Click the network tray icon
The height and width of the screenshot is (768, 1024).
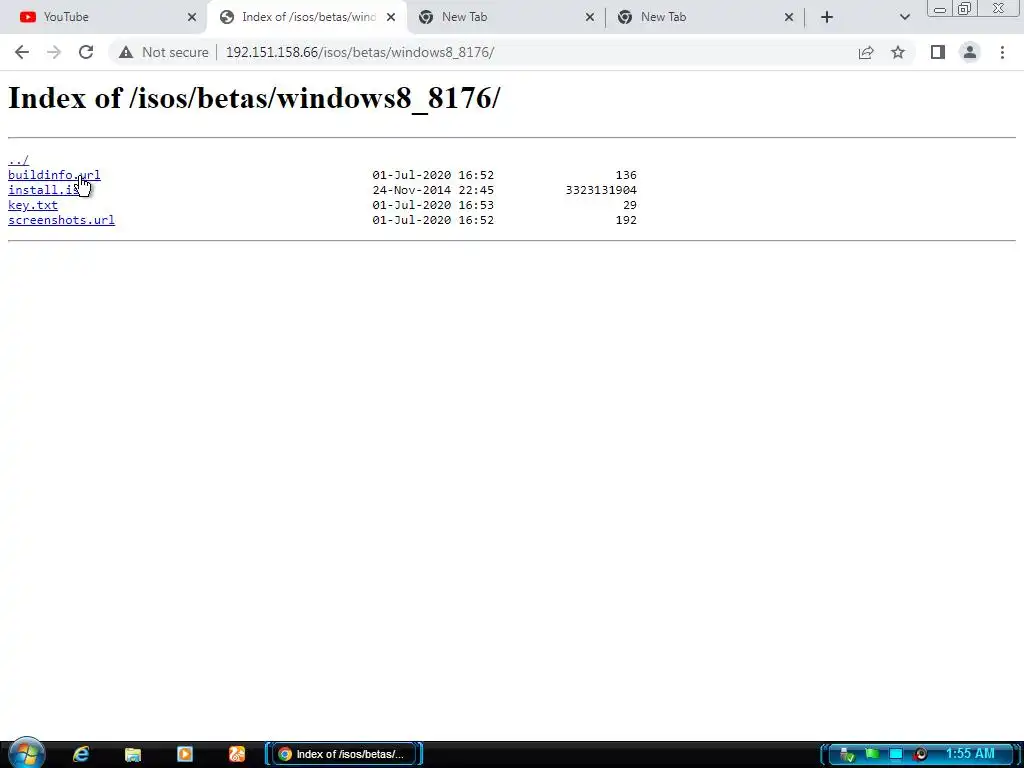(x=846, y=755)
